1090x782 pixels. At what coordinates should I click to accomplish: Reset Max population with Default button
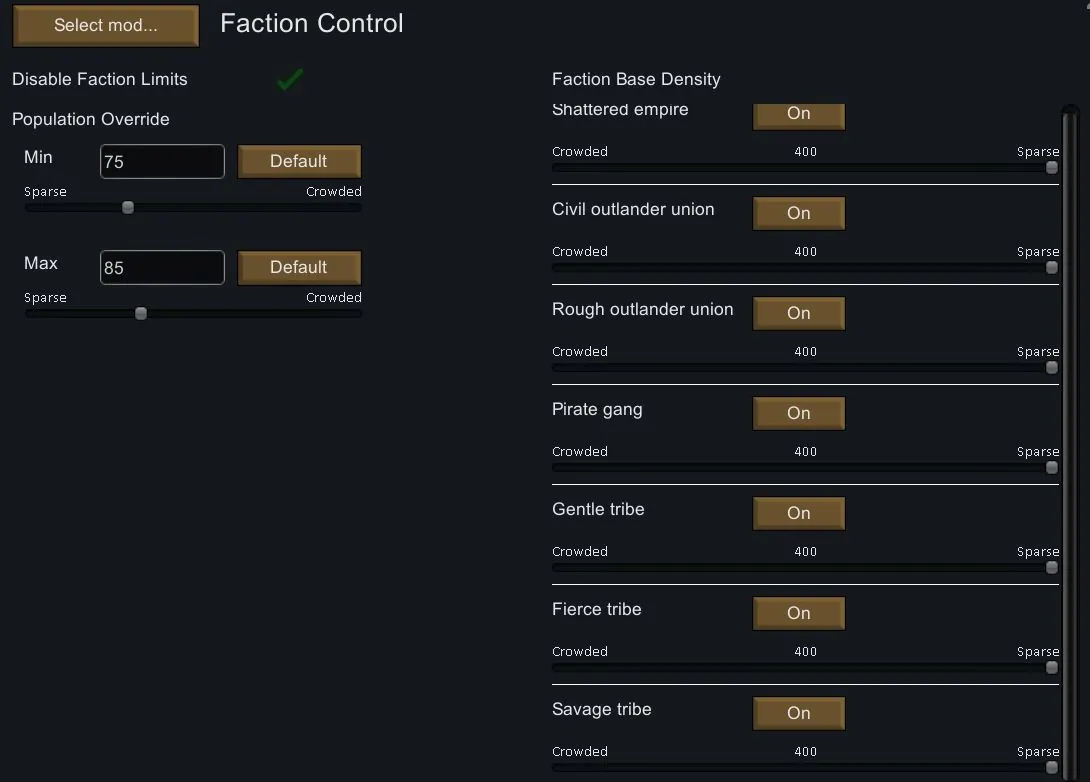299,267
